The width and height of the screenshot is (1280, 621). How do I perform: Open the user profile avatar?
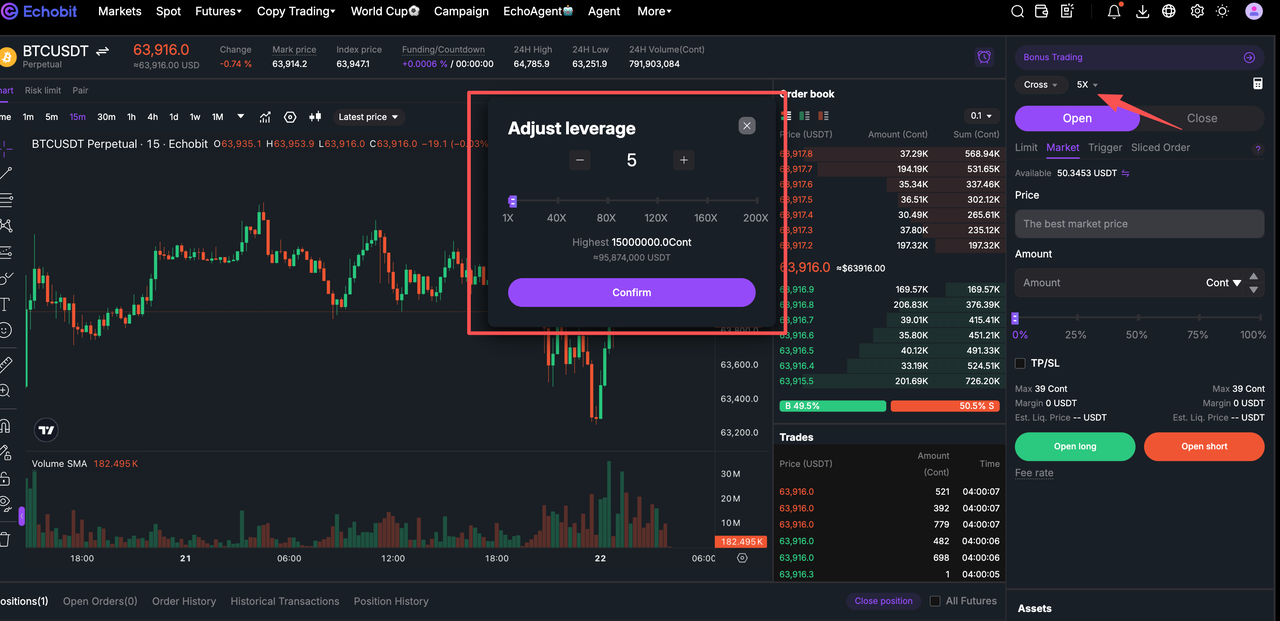pos(1254,12)
